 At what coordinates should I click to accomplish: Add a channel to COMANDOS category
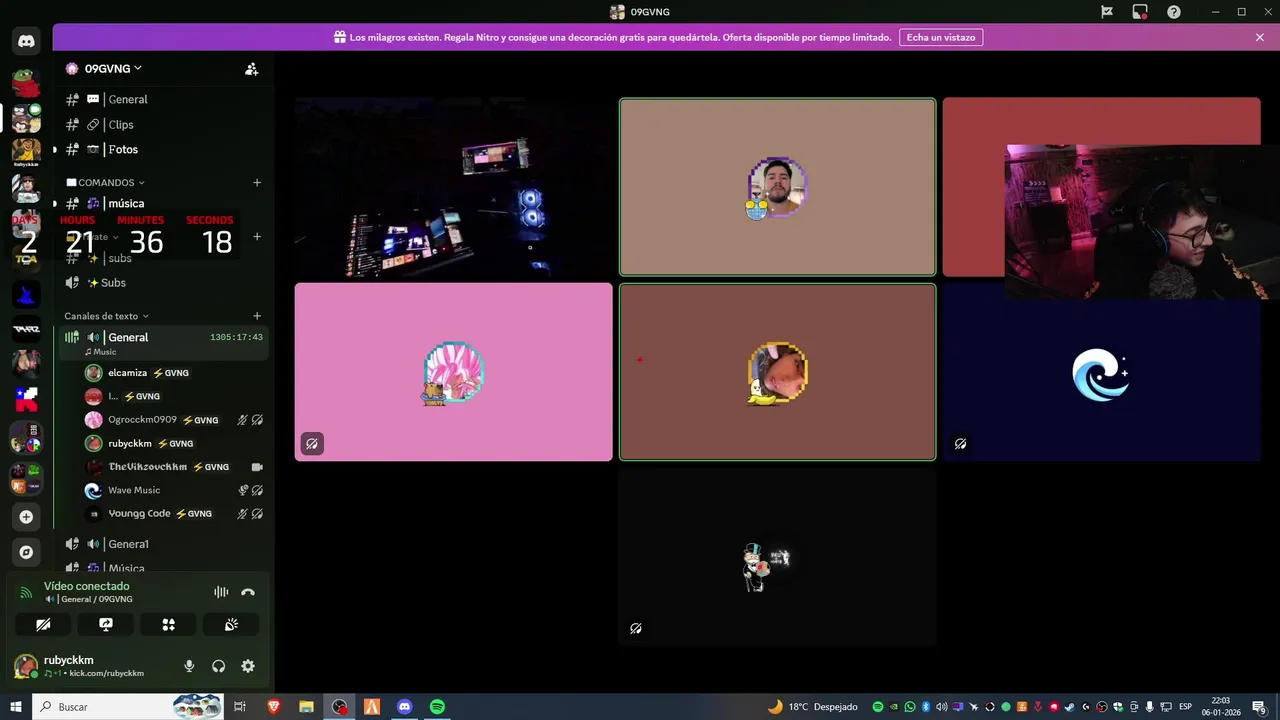(257, 183)
